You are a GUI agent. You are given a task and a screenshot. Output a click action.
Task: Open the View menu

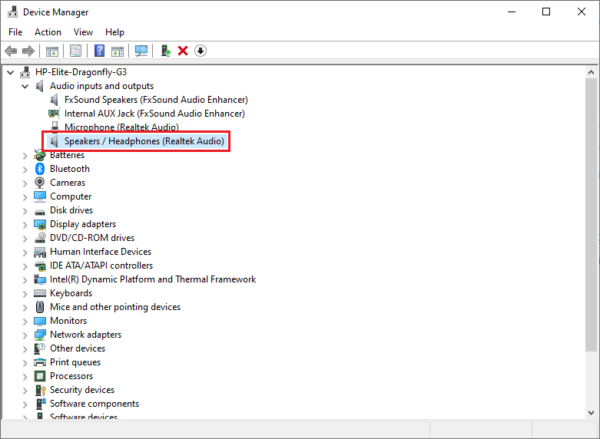tap(82, 32)
